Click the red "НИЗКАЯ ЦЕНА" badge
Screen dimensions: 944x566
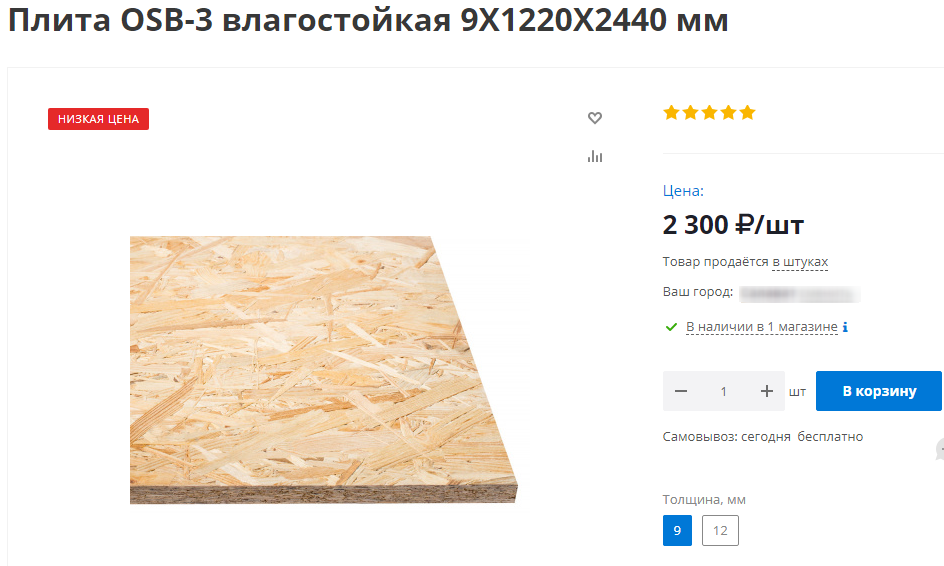(x=99, y=119)
